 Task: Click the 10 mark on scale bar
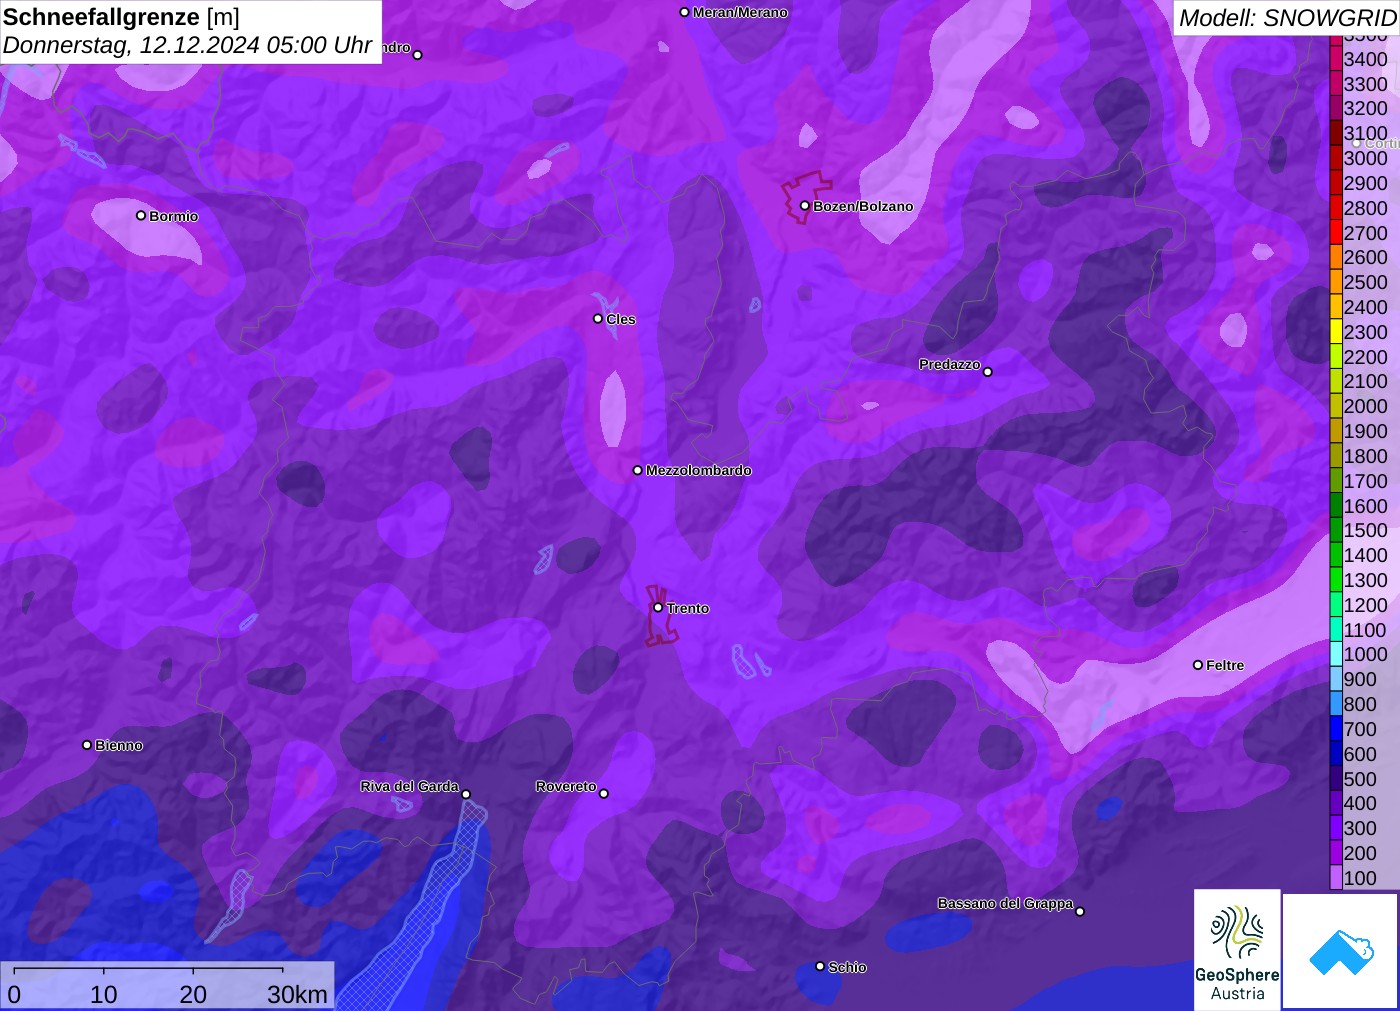[104, 995]
